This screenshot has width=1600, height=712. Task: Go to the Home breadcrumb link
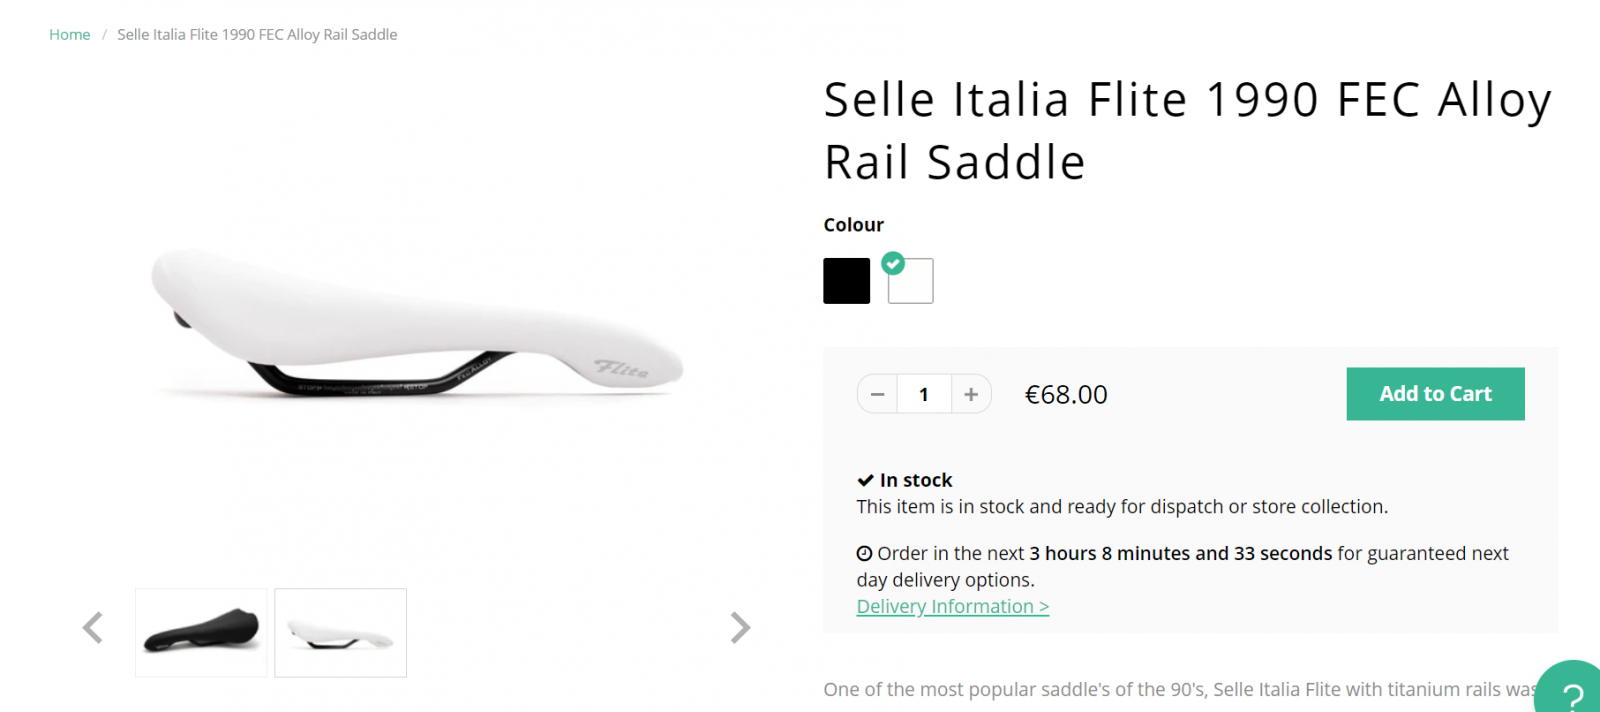69,35
